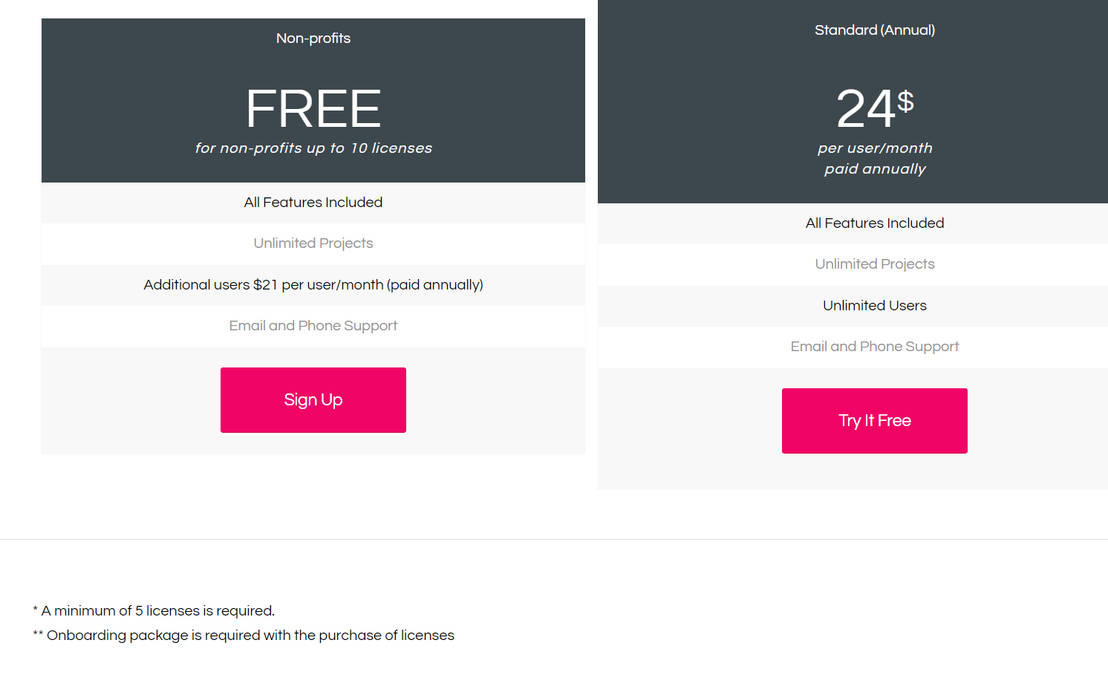Select 'Unlimited Projects' in Standard card
This screenshot has width=1108, height=677.
(874, 264)
